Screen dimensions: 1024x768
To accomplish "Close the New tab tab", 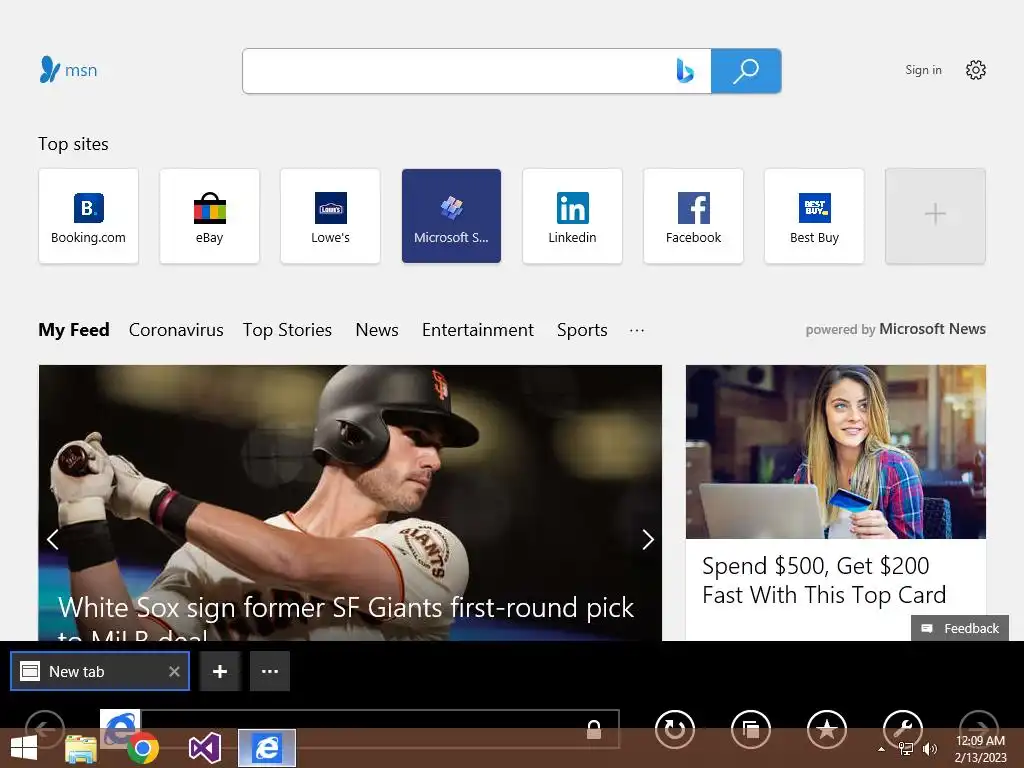I will tap(174, 671).
